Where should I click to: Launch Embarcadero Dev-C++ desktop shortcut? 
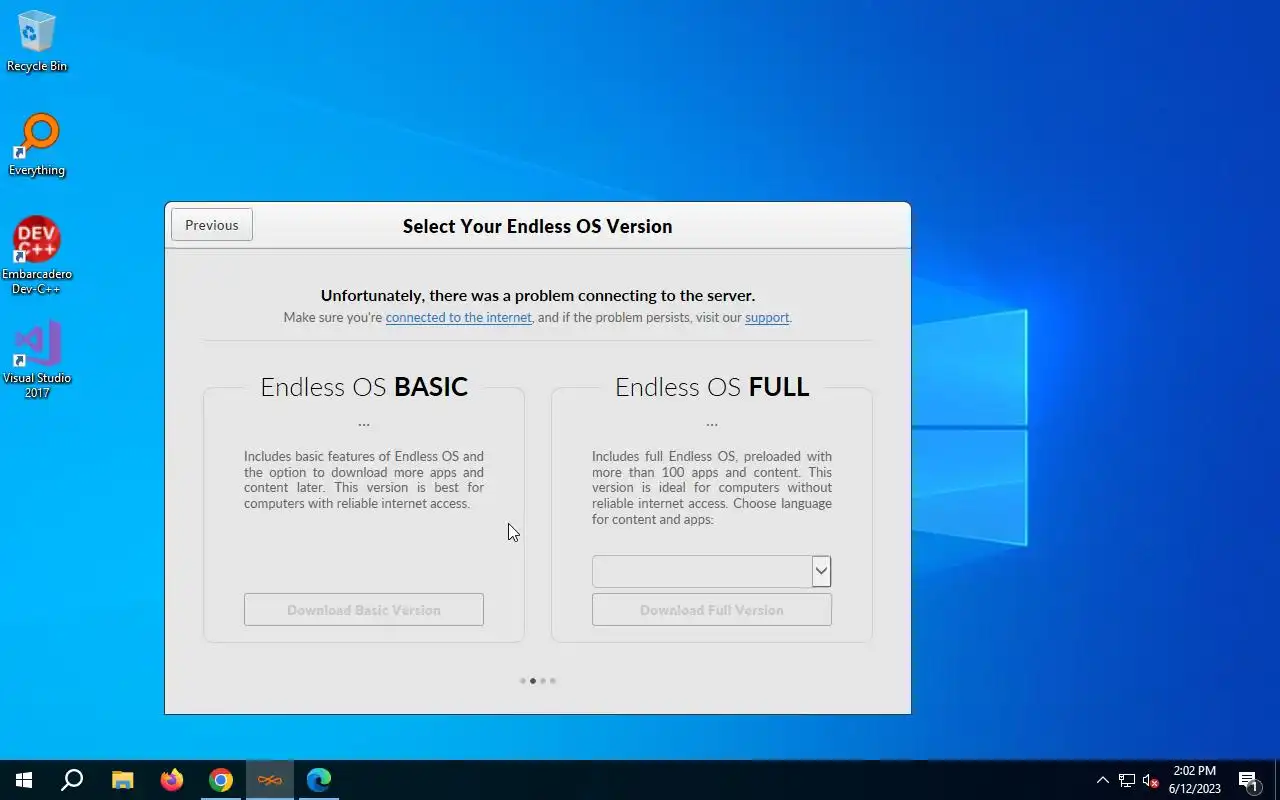click(x=37, y=256)
